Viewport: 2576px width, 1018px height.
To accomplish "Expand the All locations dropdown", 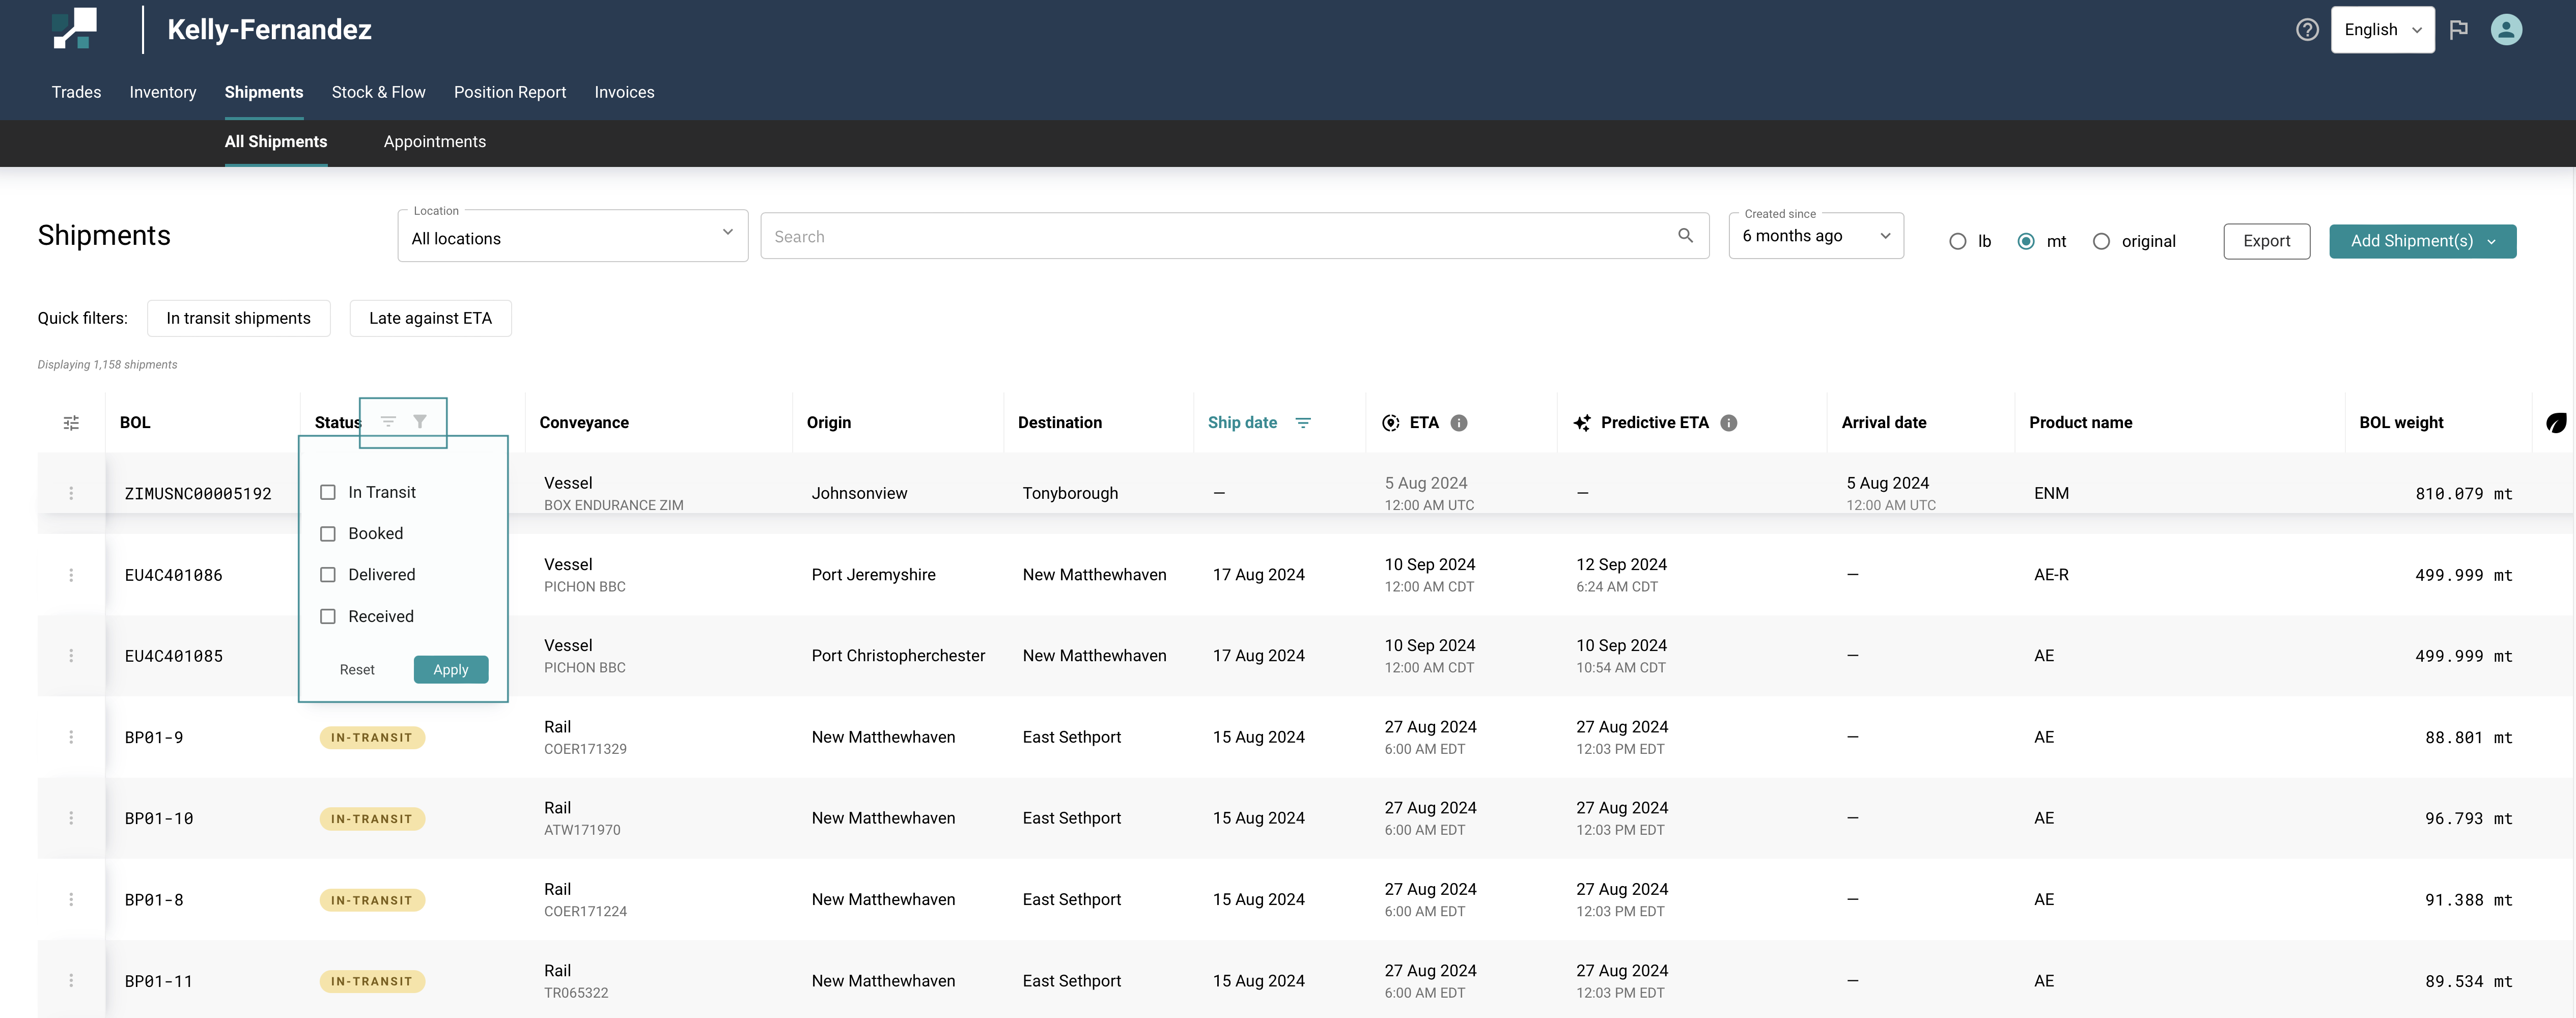I will pyautogui.click(x=572, y=237).
